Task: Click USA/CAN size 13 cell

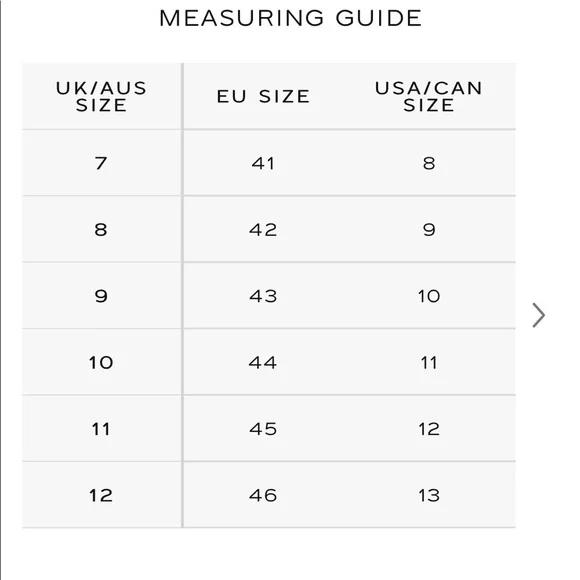Action: (429, 495)
